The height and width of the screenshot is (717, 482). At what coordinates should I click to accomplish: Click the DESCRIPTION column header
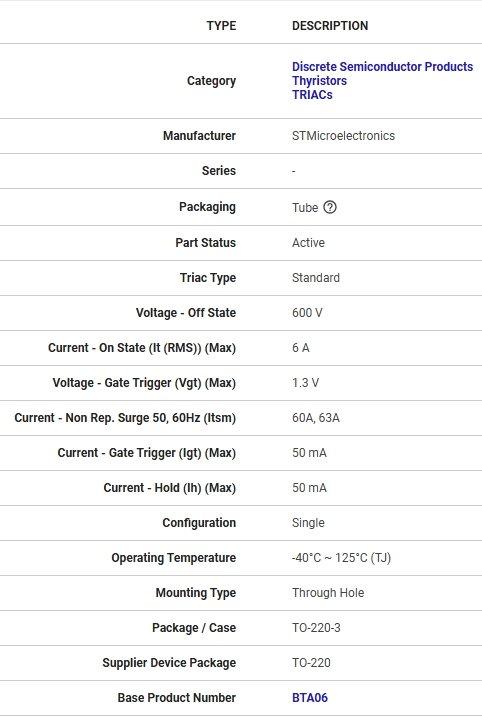330,26
